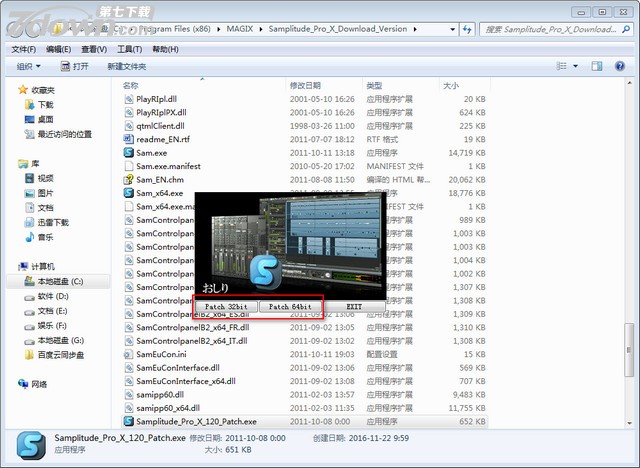
Task: Expand arrow after Samplitude_Pro_X_Download_Version breadcrumb
Action: (x=415, y=29)
